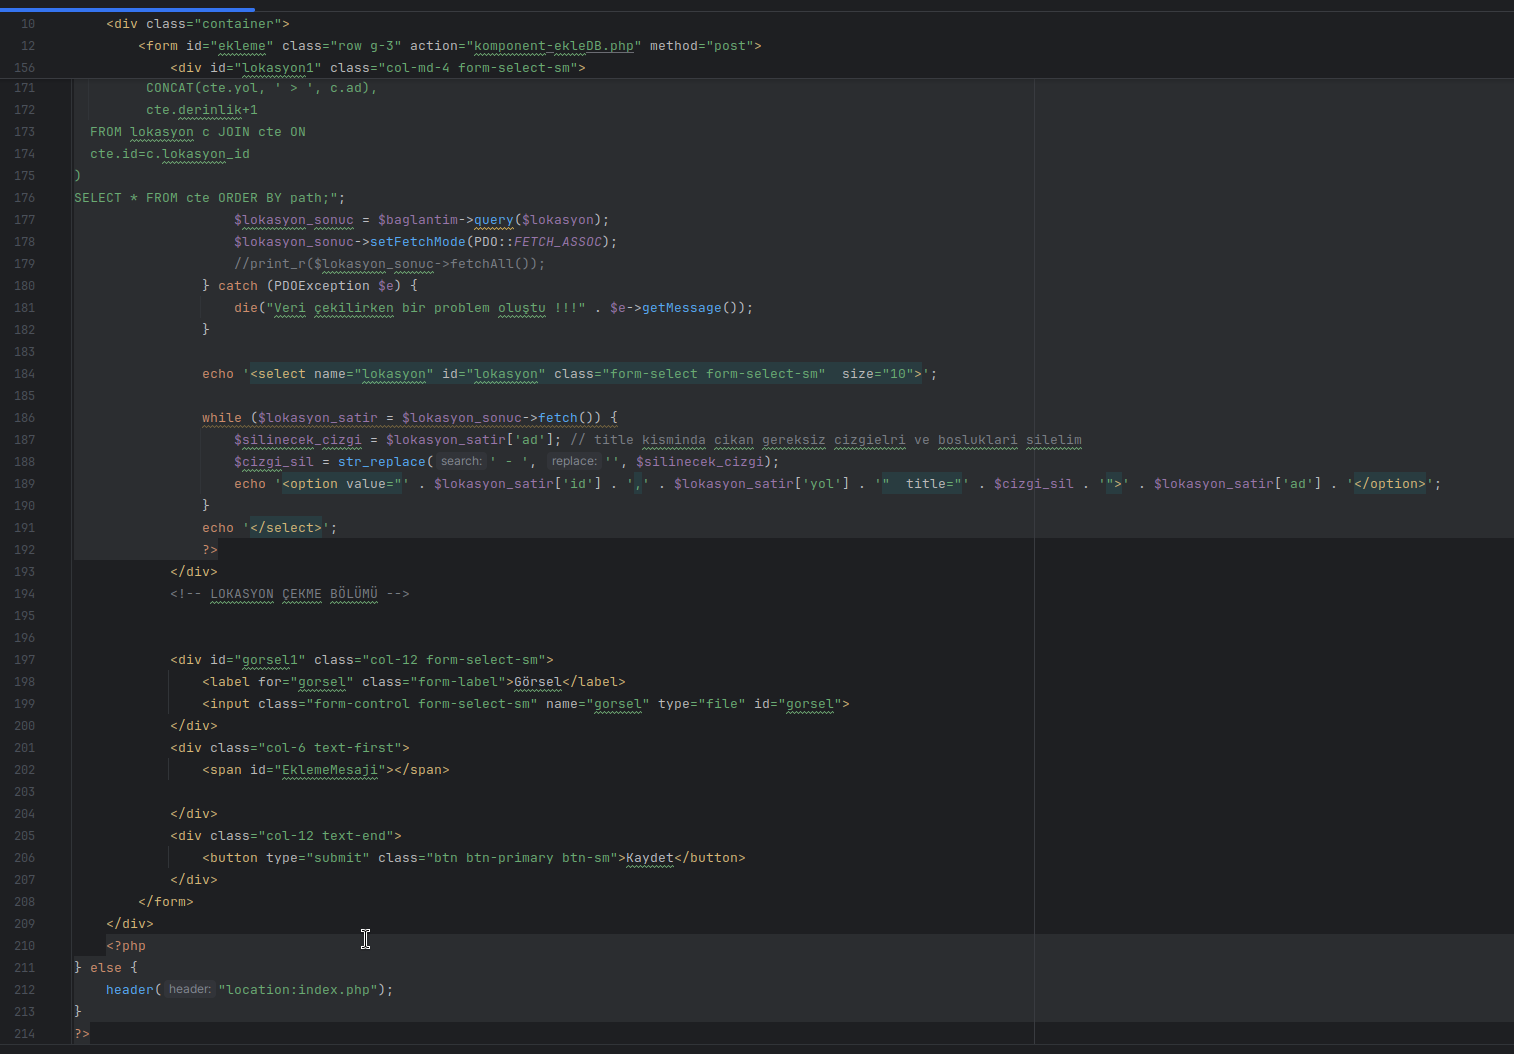Click sticky line div id="lokasyon1"

click(378, 68)
